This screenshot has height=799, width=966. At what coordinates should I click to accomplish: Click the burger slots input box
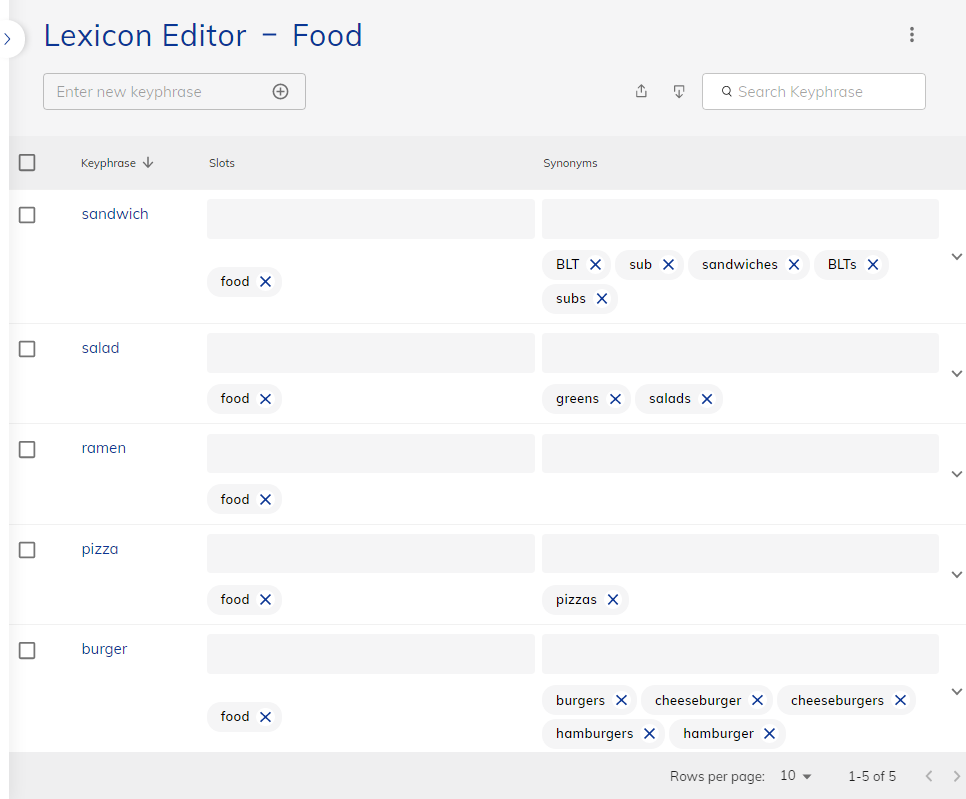pyautogui.click(x=371, y=654)
